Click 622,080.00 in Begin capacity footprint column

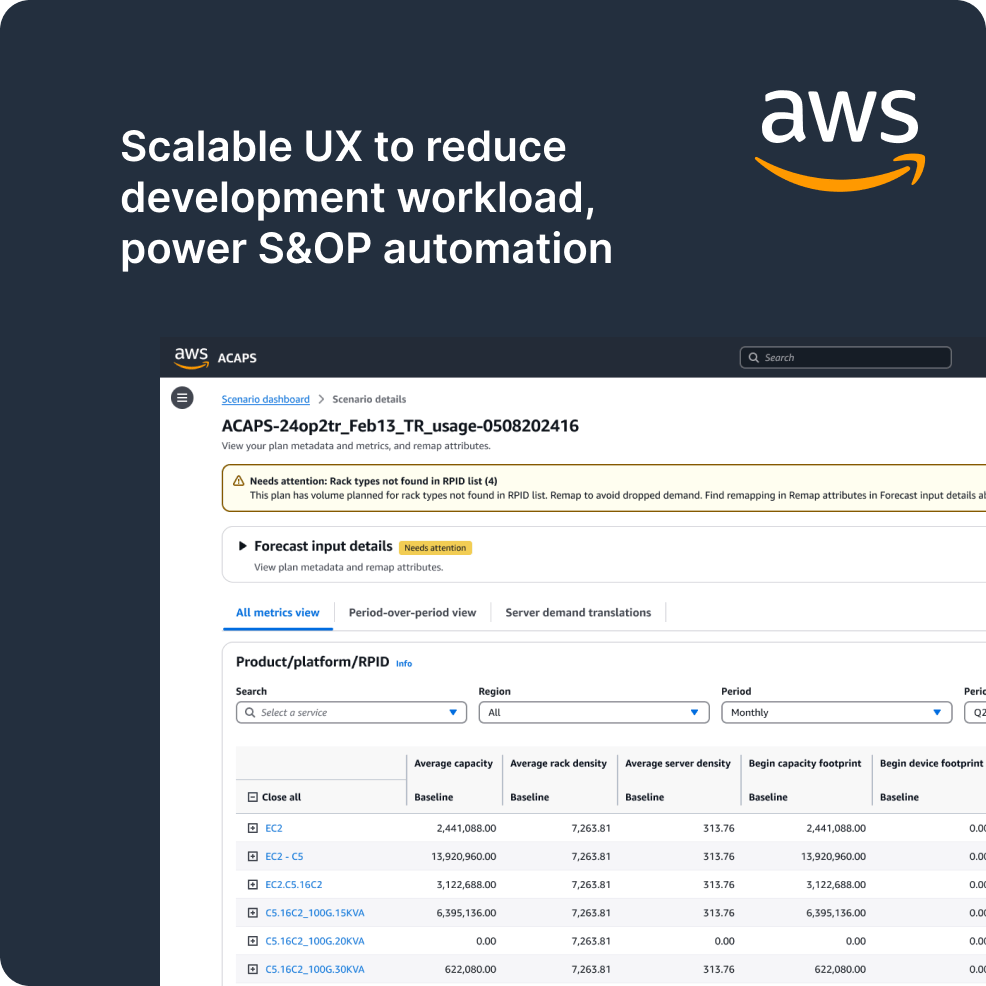pos(840,969)
